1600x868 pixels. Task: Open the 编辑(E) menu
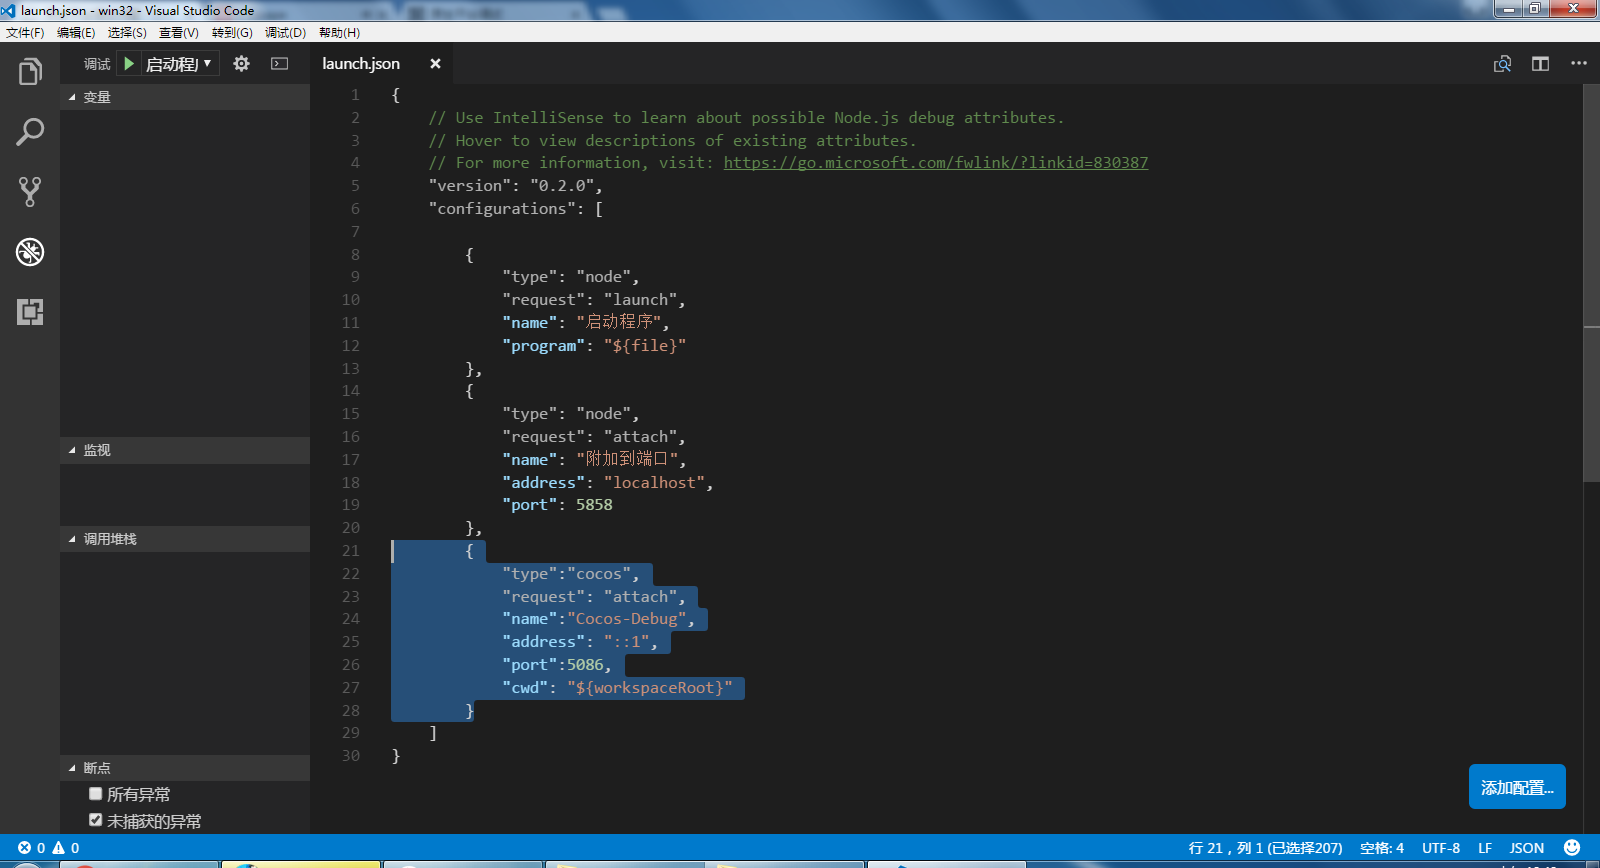76,33
